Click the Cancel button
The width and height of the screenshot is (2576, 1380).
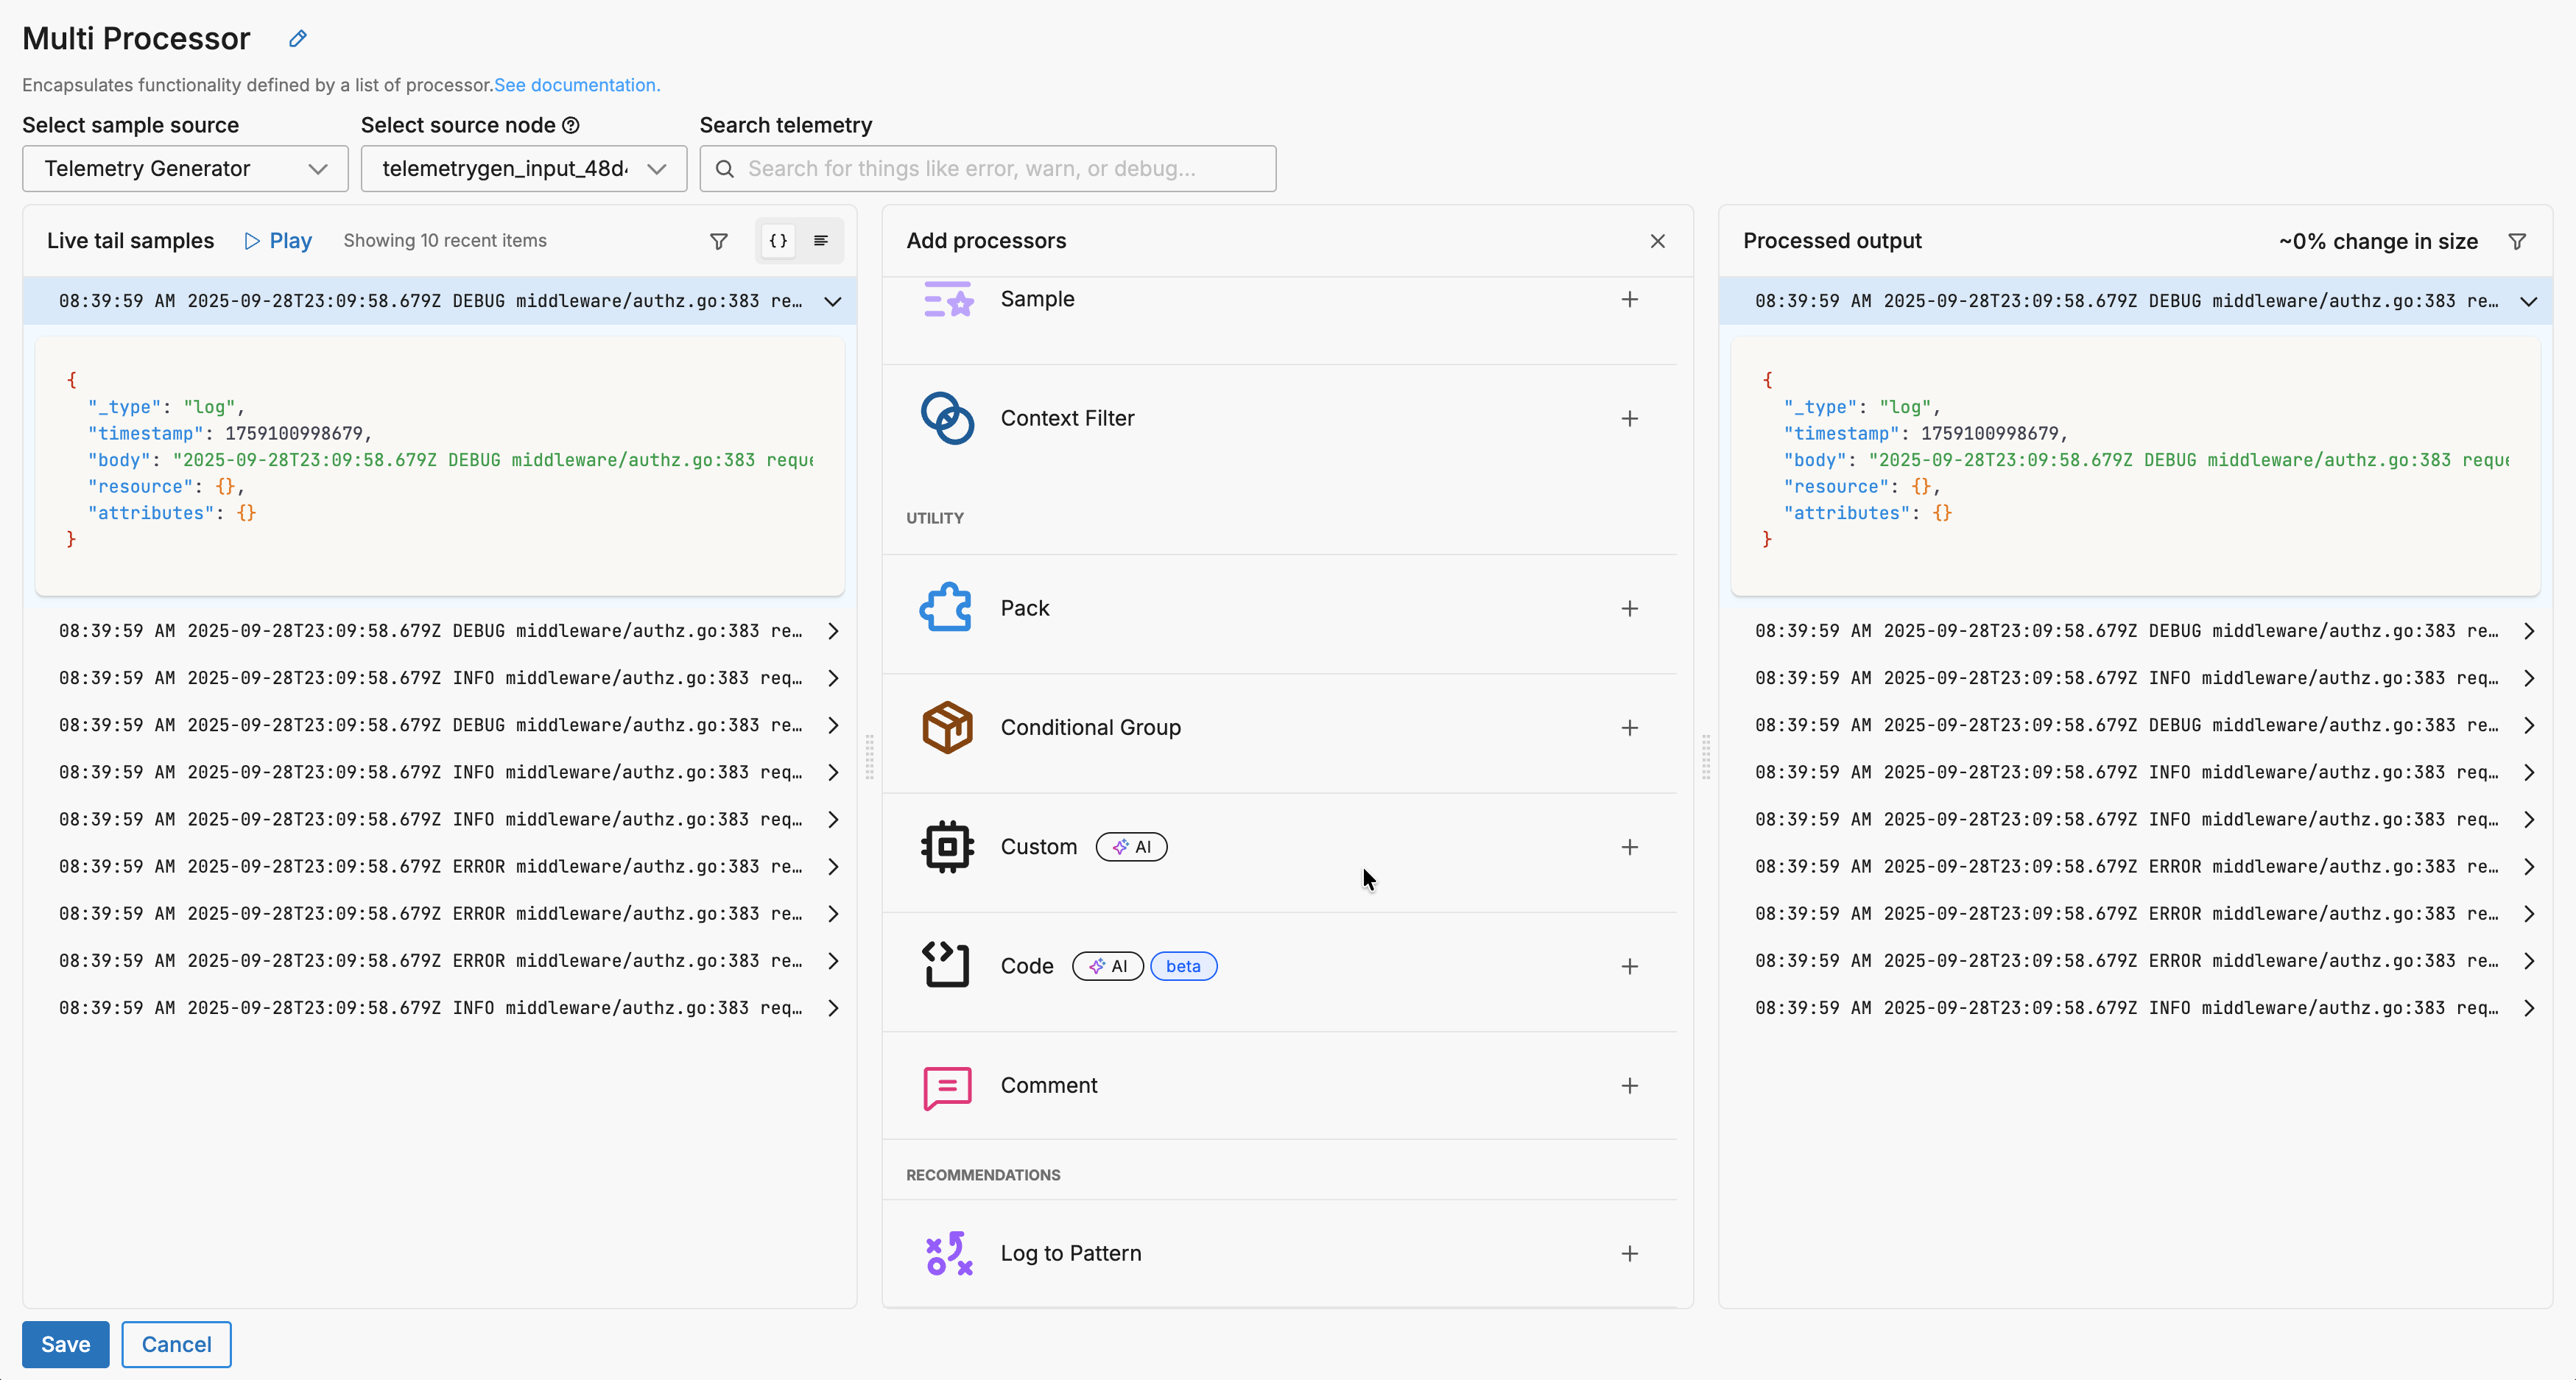[176, 1345]
